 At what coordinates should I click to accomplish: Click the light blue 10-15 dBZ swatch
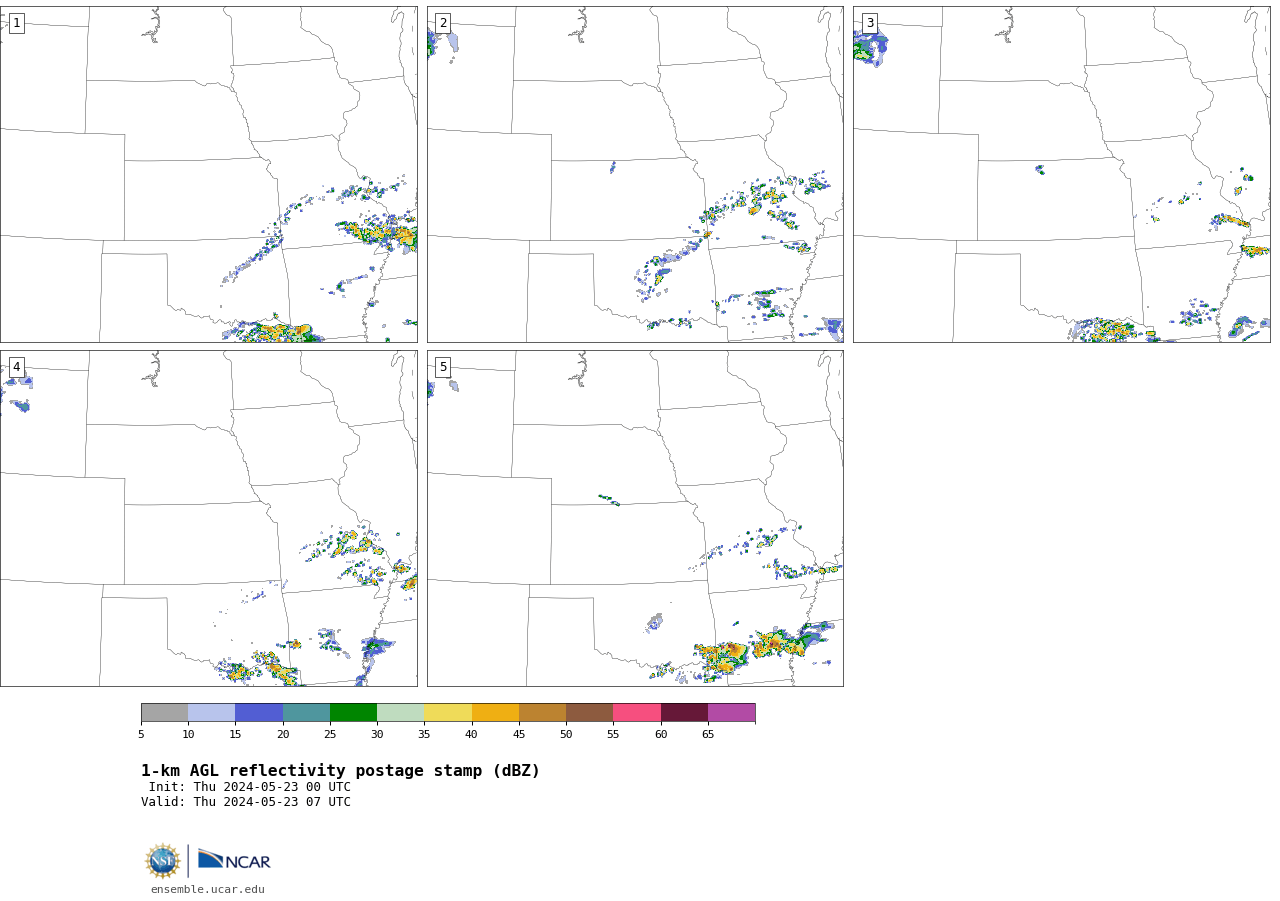212,713
